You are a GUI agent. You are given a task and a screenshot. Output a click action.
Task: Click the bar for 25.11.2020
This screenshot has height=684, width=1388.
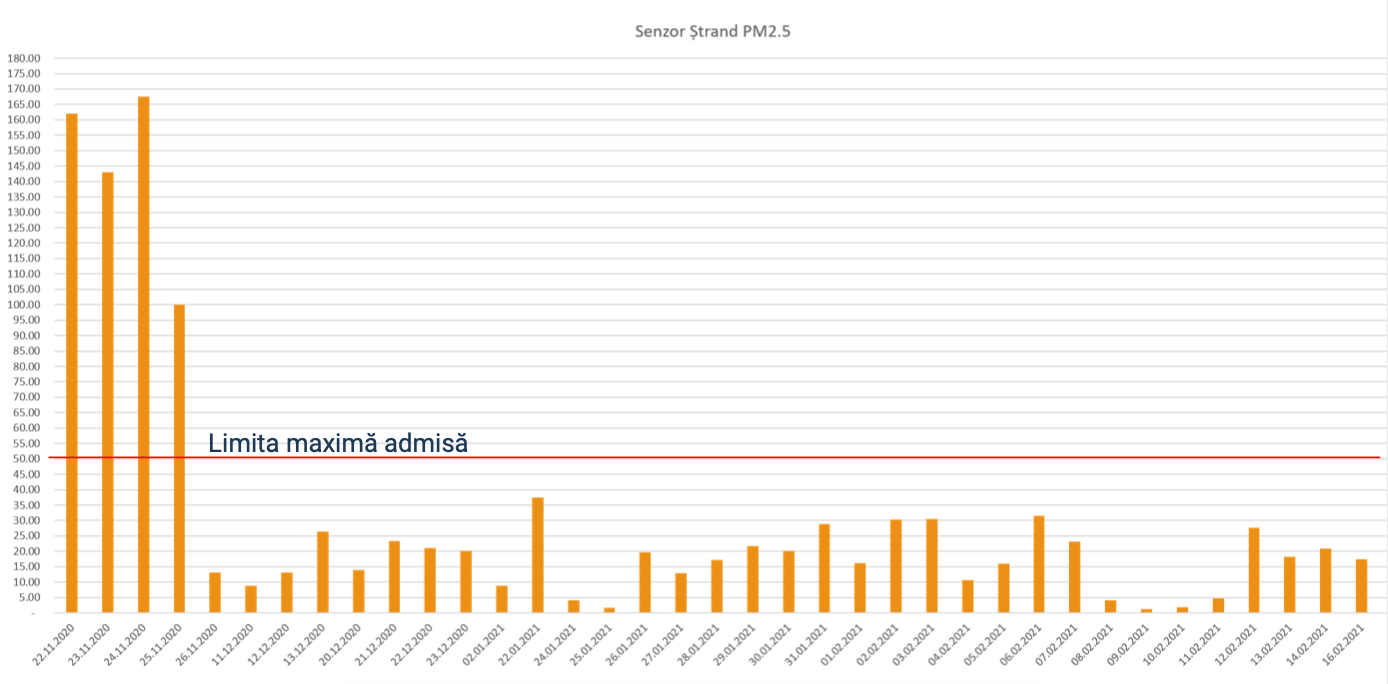coord(179,458)
